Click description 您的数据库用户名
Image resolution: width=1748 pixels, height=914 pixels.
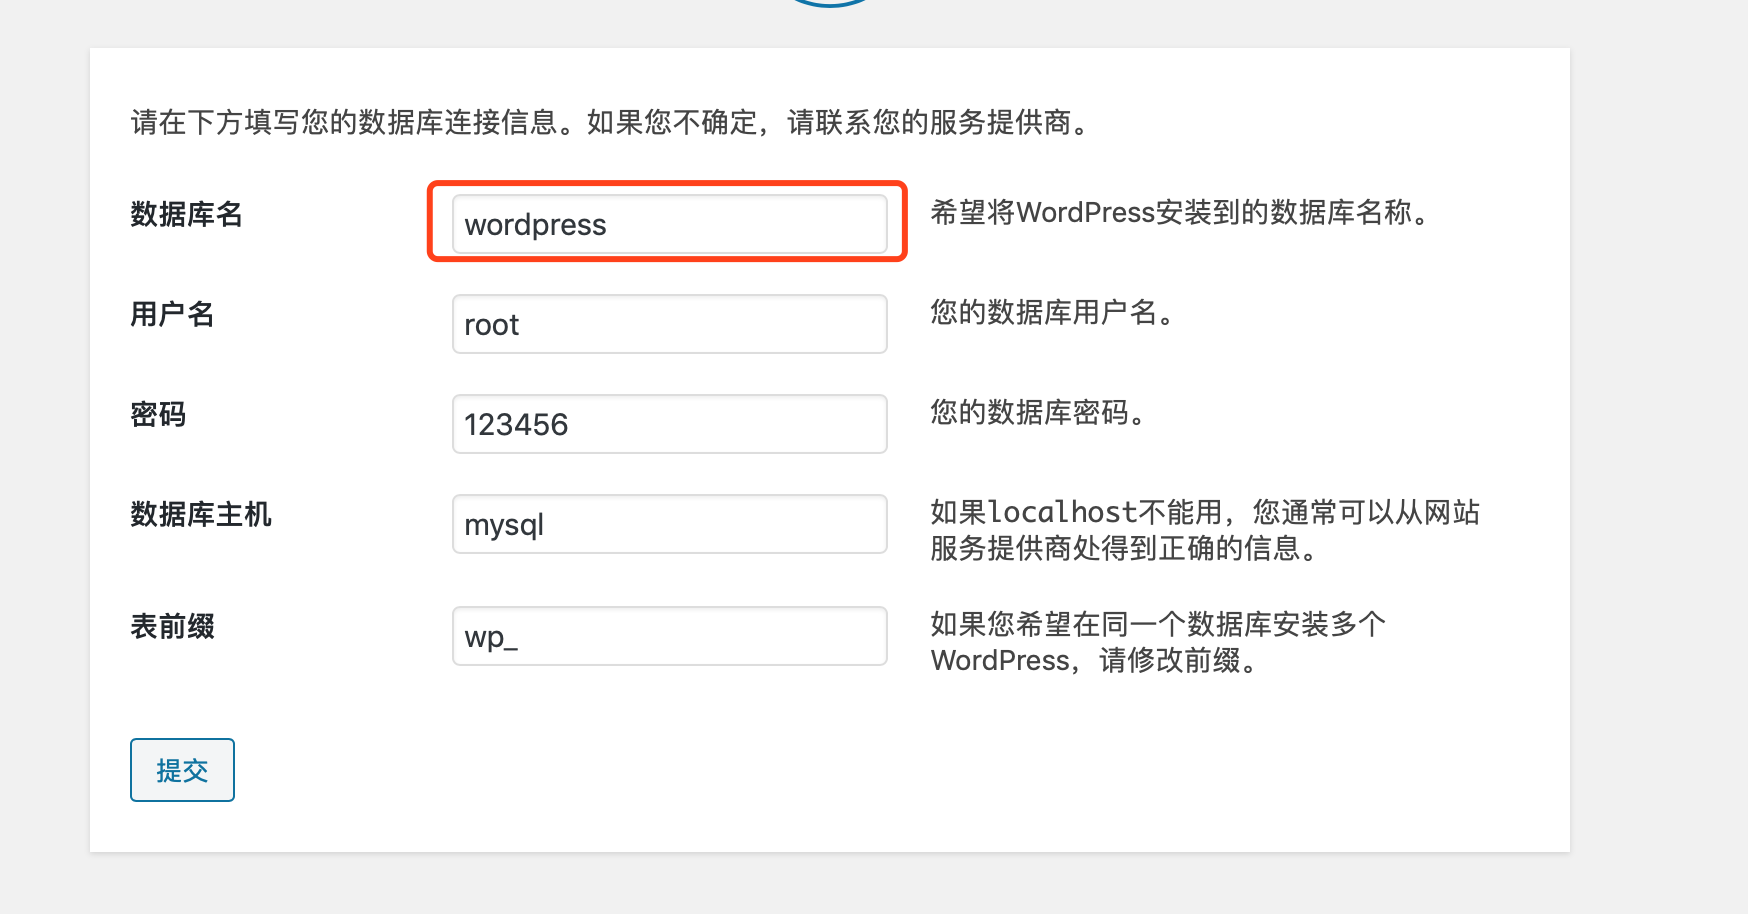pos(1052,312)
